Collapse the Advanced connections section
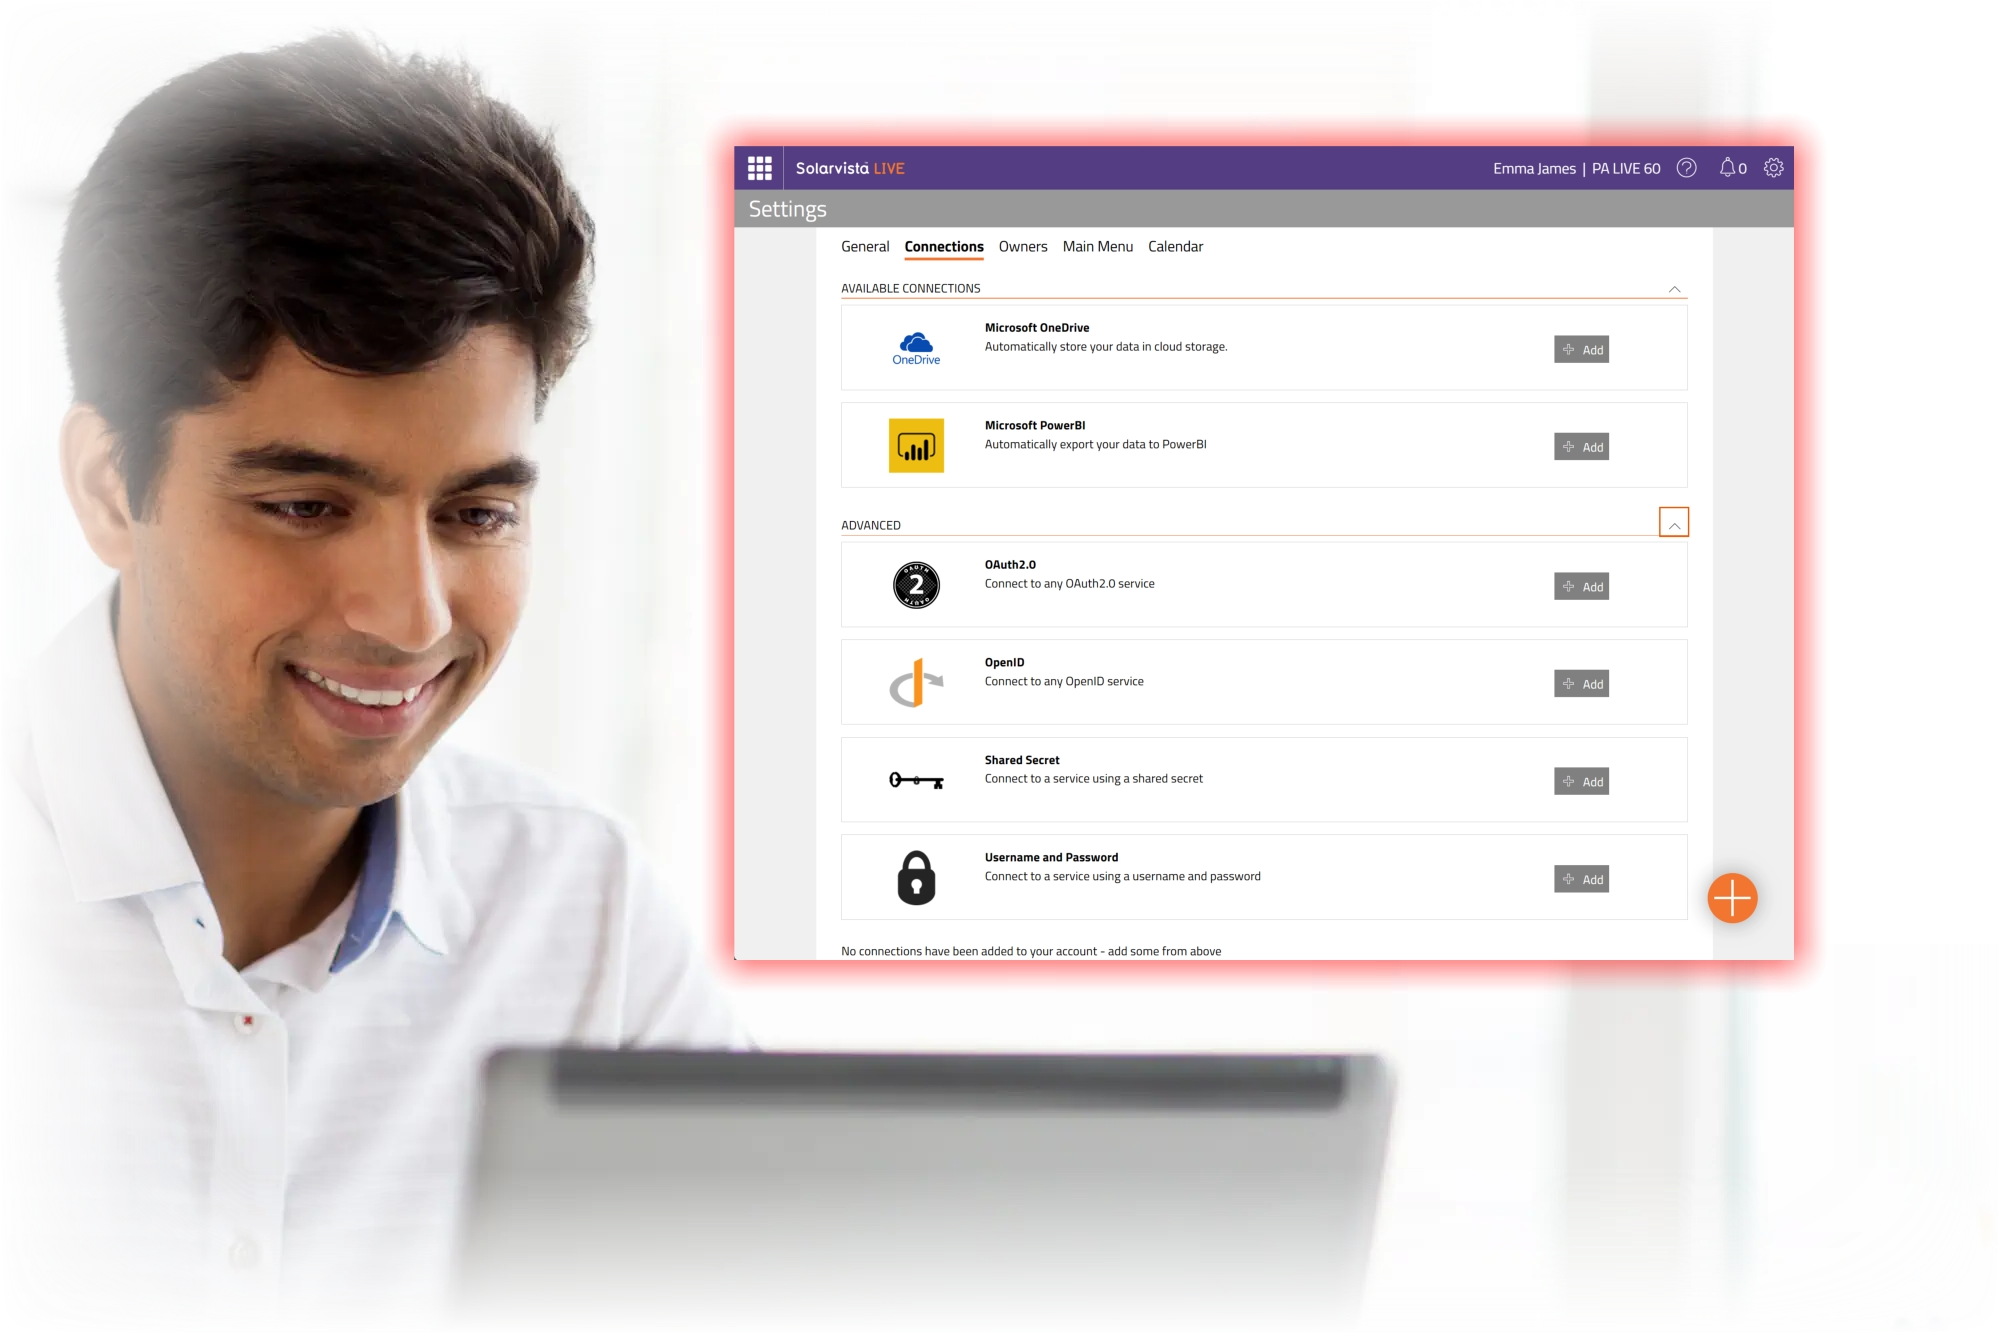Image resolution: width=2000 pixels, height=1334 pixels. (1673, 524)
